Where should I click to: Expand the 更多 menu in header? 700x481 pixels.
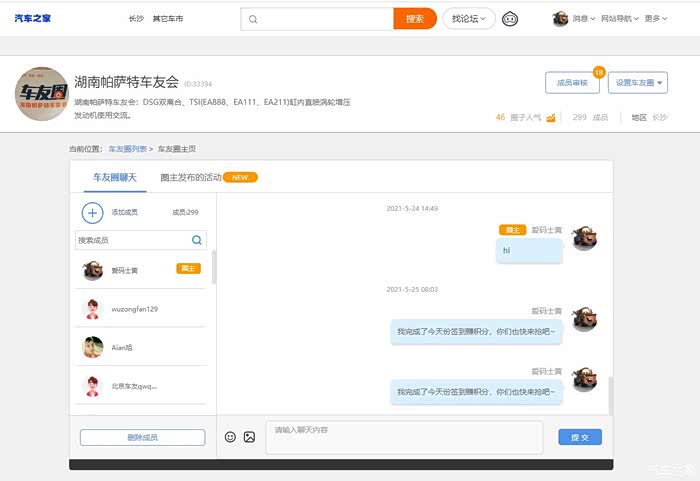tap(656, 19)
